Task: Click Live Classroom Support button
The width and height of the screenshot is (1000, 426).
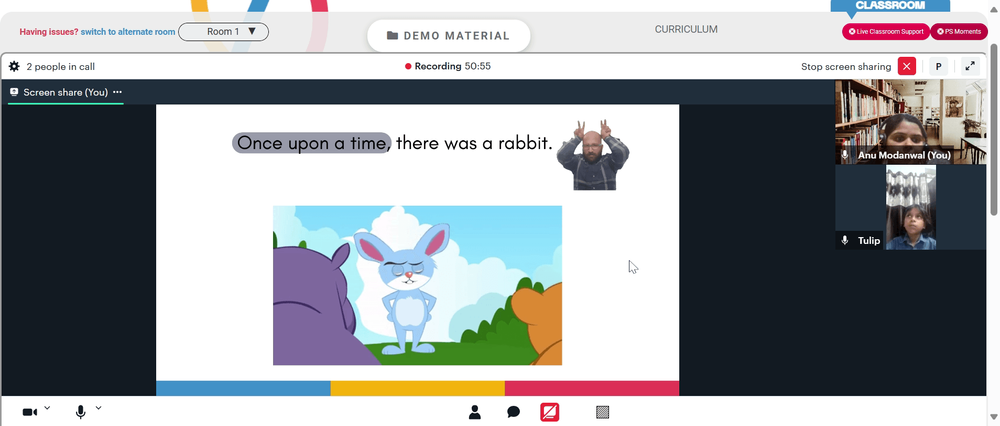Action: pyautogui.click(x=886, y=31)
